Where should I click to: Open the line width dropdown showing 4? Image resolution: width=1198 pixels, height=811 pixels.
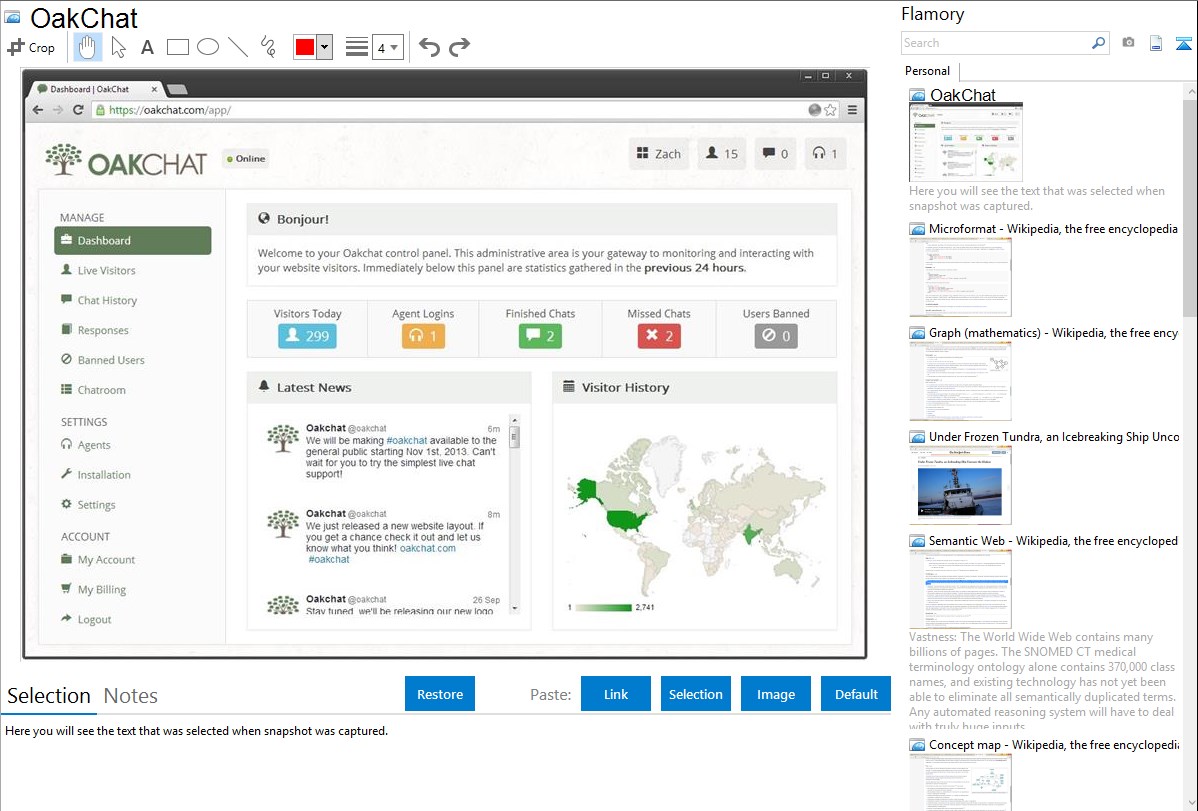(x=387, y=47)
